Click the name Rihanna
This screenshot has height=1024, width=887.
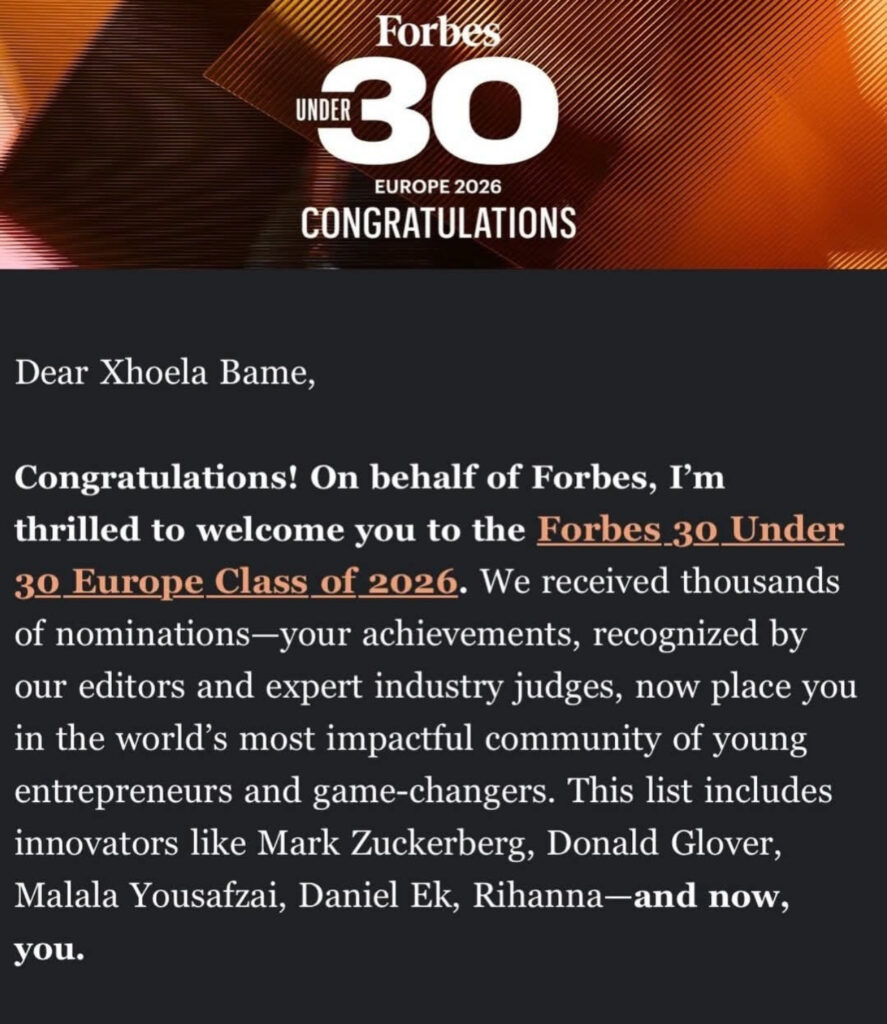537,896
